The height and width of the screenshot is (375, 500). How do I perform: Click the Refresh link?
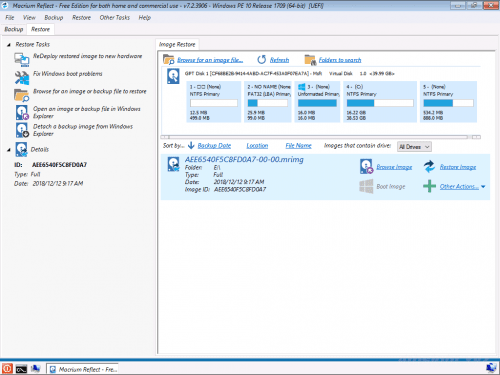[279, 60]
